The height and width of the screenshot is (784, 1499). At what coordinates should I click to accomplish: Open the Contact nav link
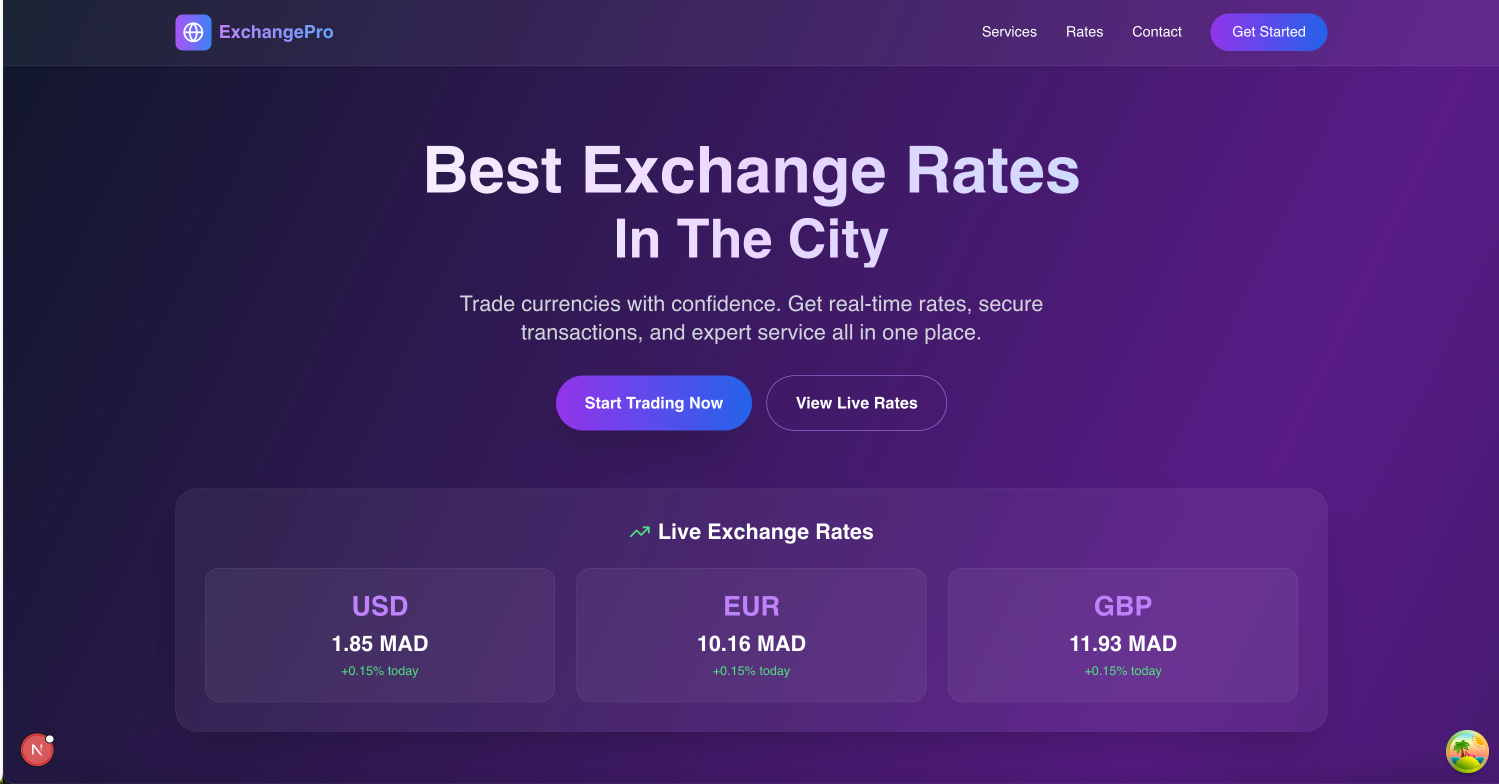(x=1157, y=32)
